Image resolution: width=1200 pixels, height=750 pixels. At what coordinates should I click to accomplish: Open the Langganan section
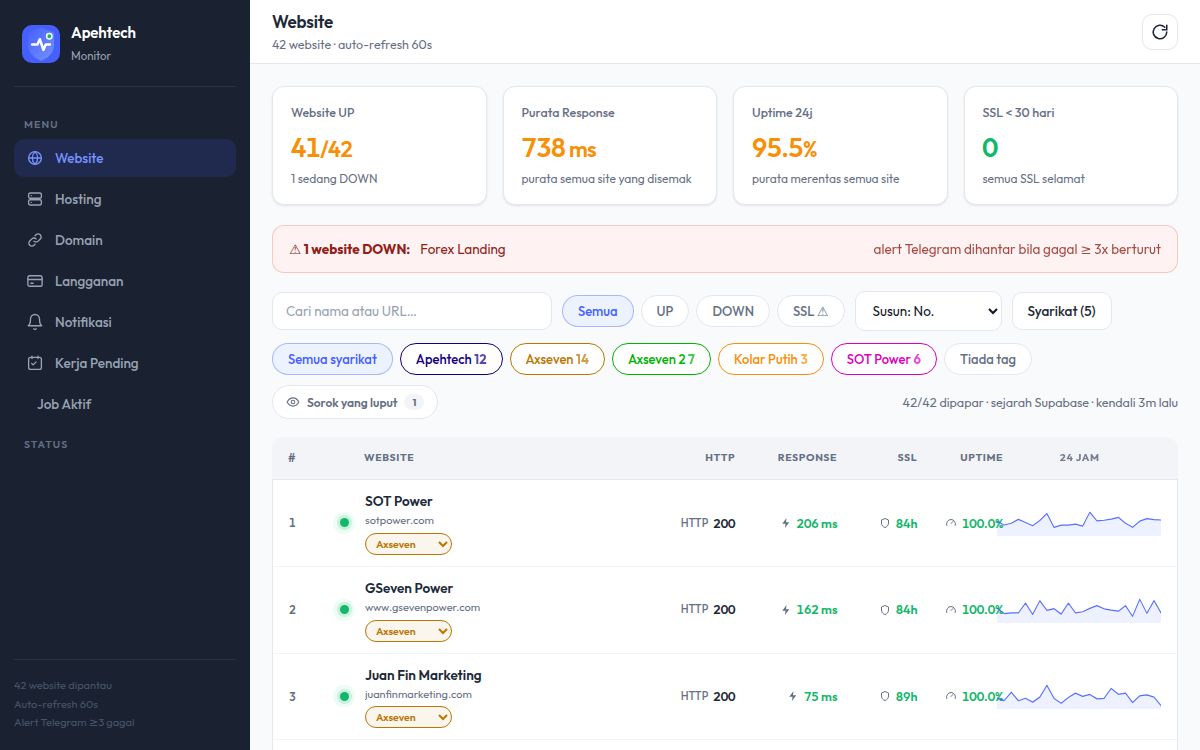click(x=125, y=281)
